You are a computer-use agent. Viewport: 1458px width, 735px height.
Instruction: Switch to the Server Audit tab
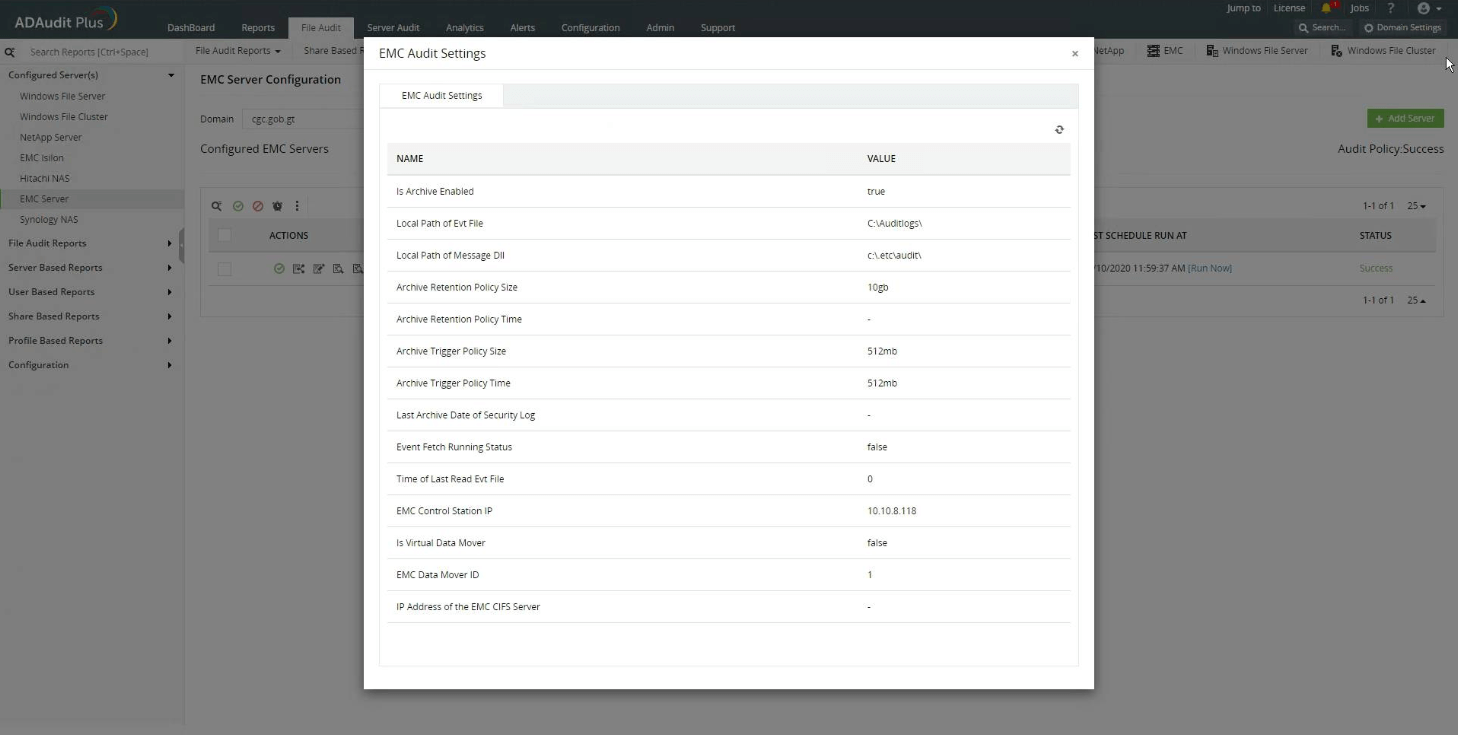click(393, 28)
